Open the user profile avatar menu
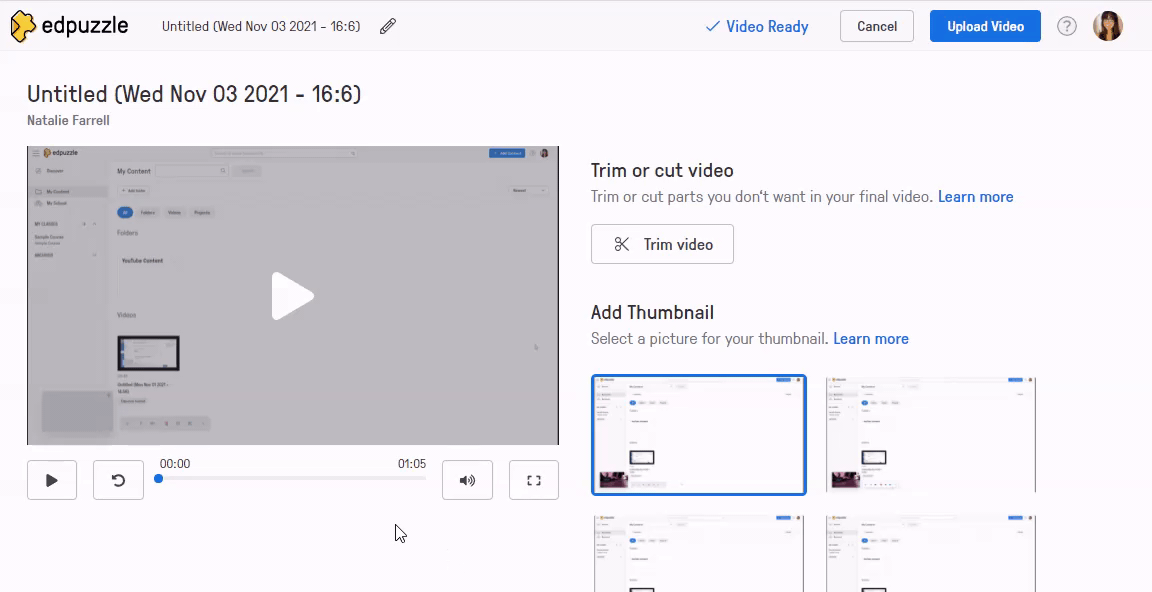Screen dimensions: 1152x592 tap(1107, 26)
